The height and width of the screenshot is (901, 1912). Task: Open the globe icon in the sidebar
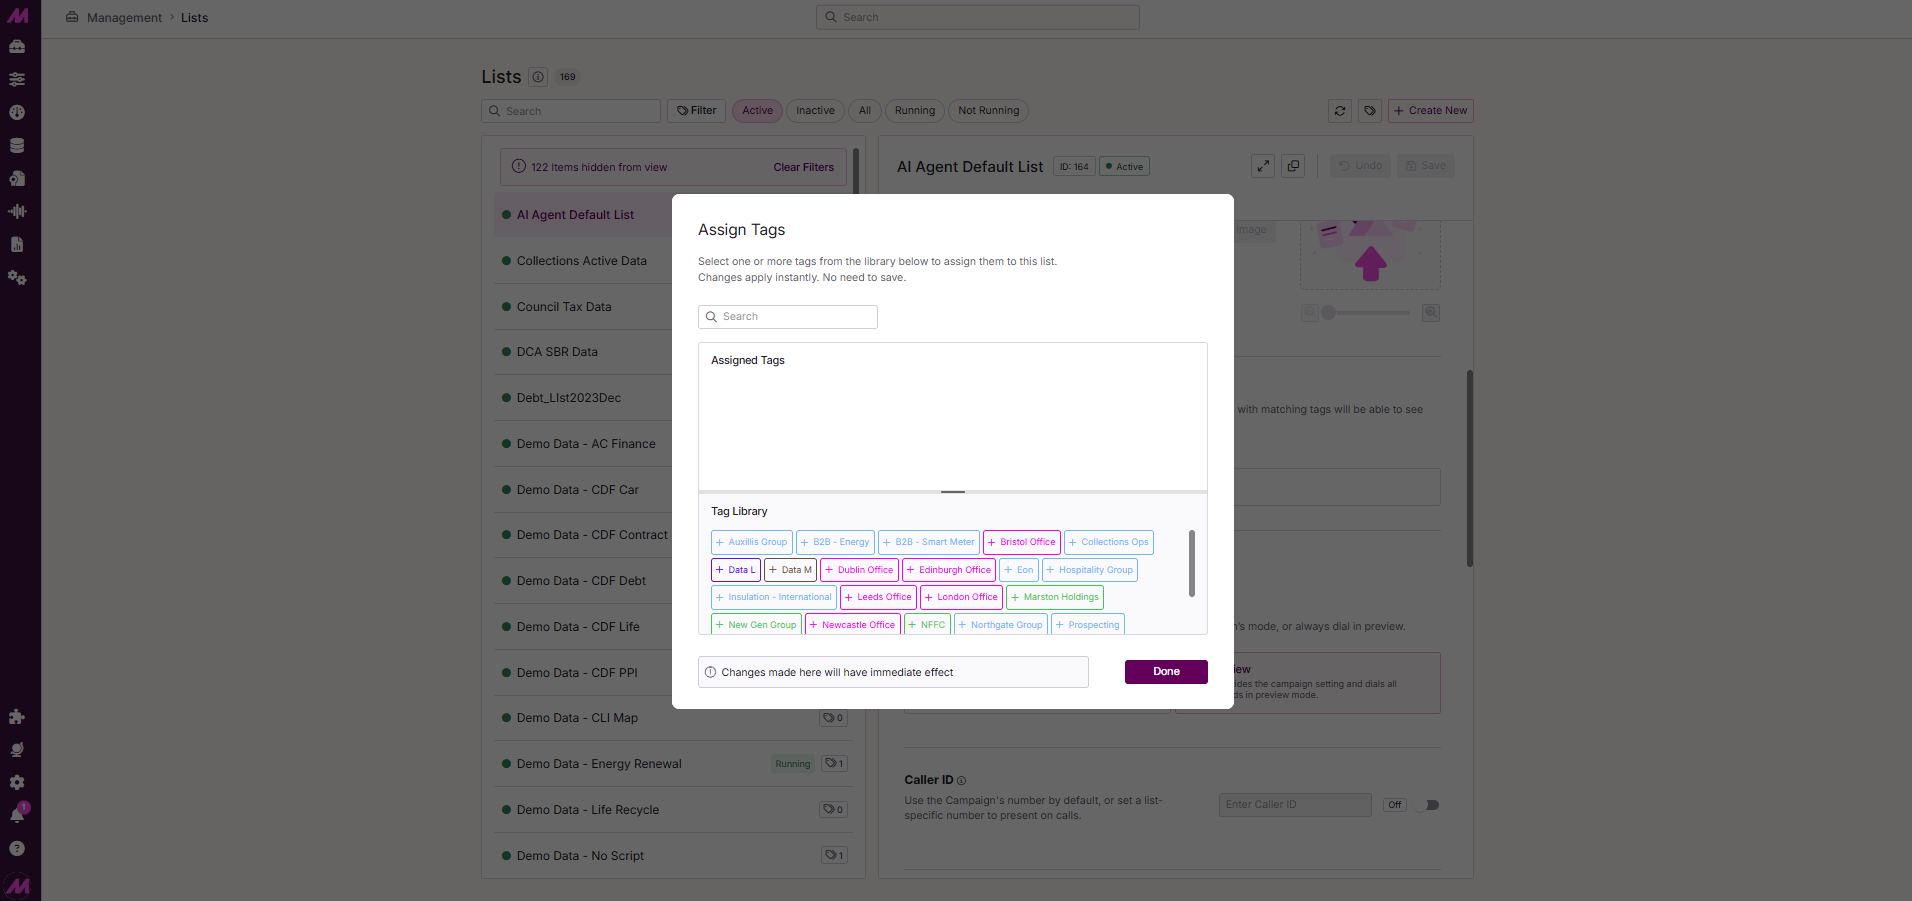[17, 750]
